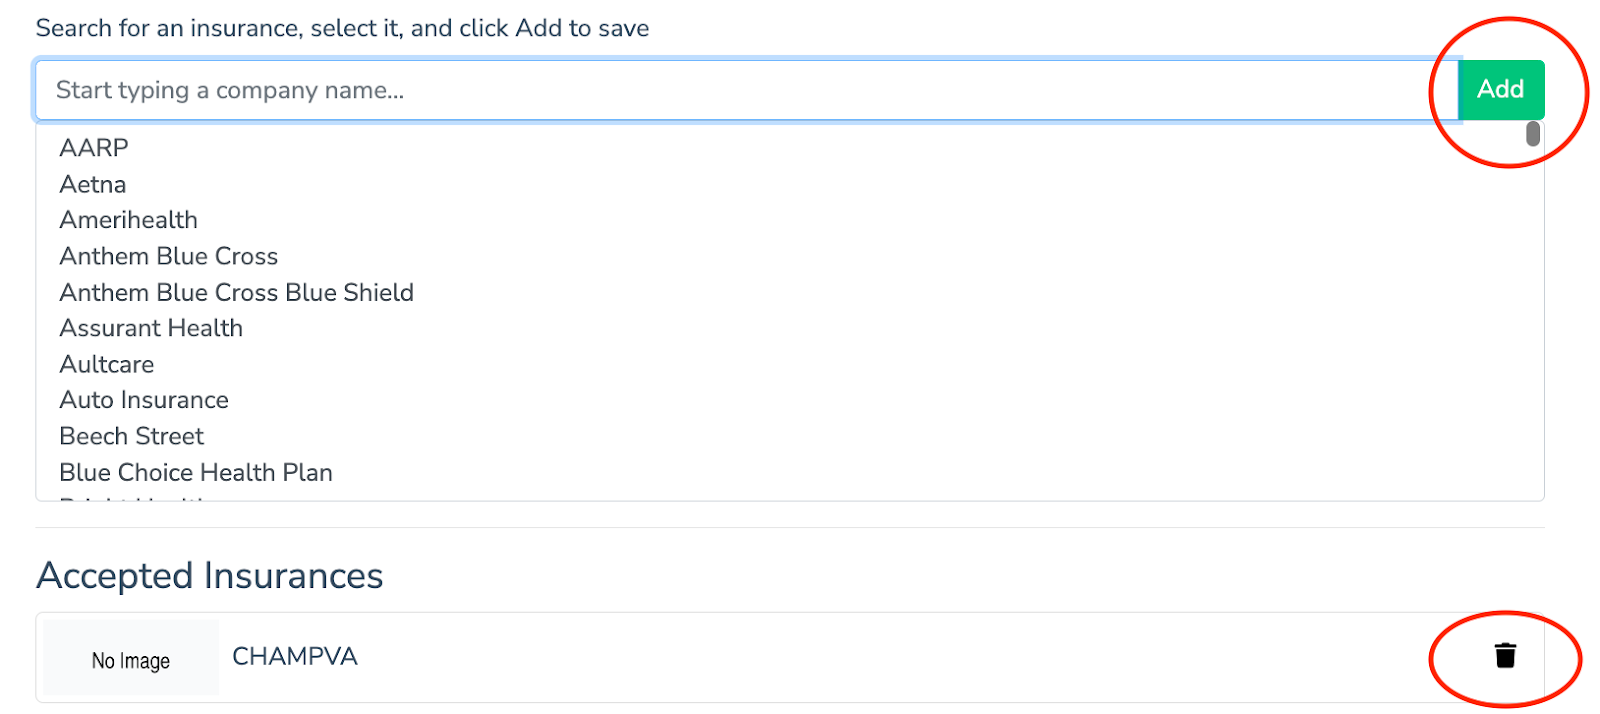Delete the CHAMPVA insurance with trash icon
The width and height of the screenshot is (1600, 714).
click(x=1504, y=656)
